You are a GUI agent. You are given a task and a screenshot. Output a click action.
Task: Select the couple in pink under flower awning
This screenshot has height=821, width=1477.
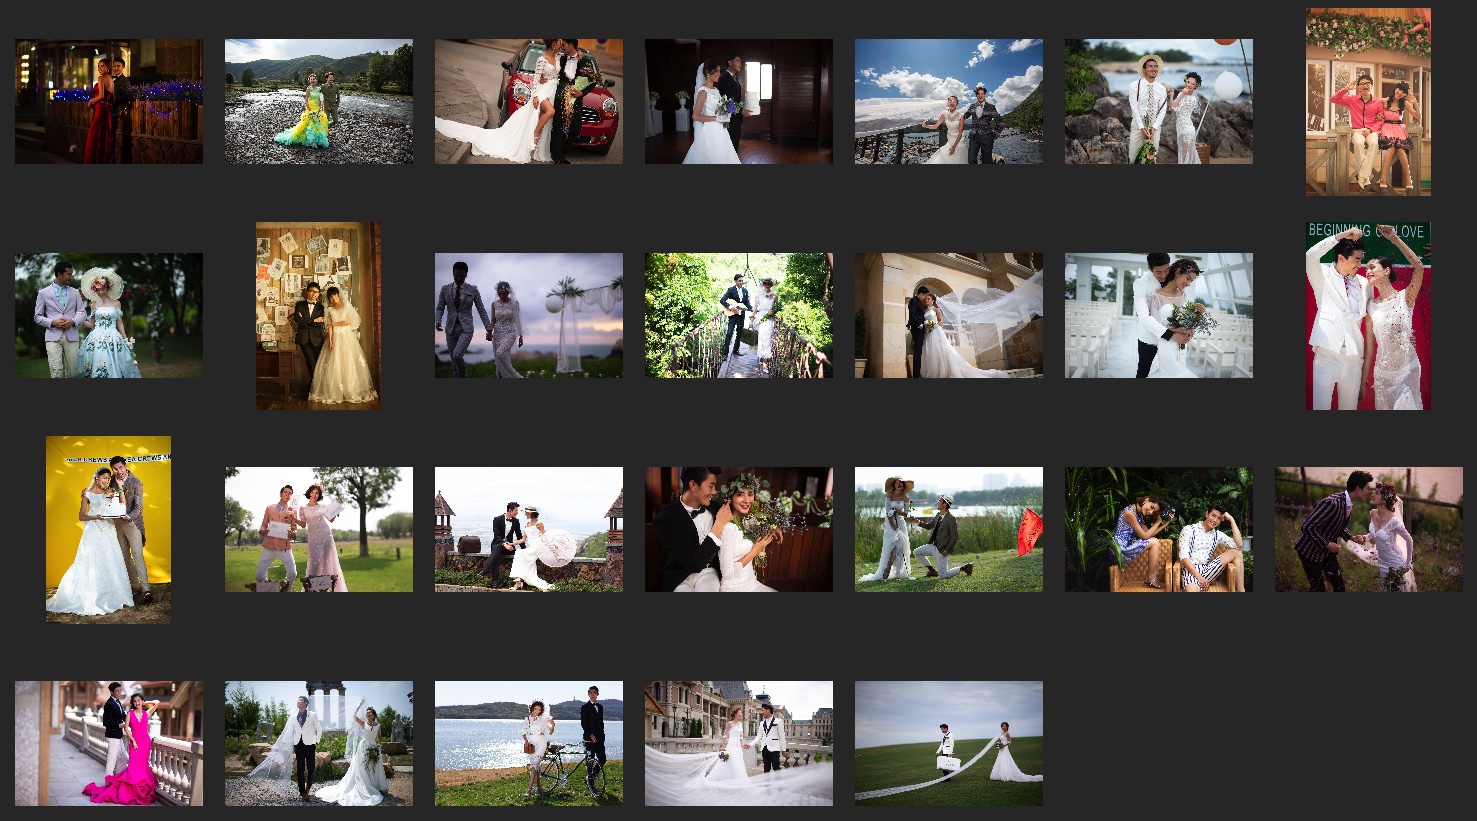1367,101
